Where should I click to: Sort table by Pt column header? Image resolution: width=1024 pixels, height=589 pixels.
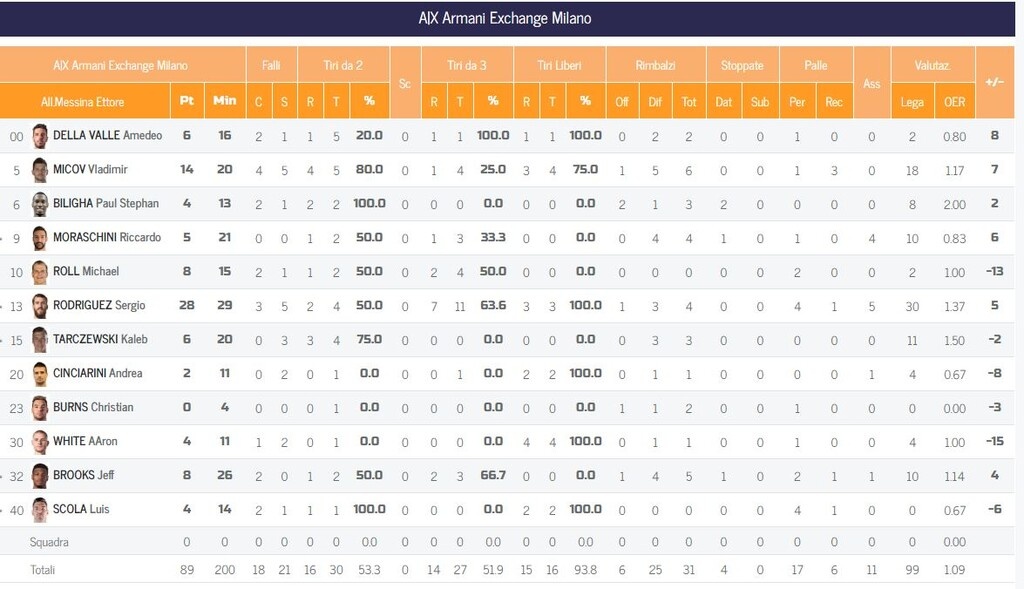186,101
